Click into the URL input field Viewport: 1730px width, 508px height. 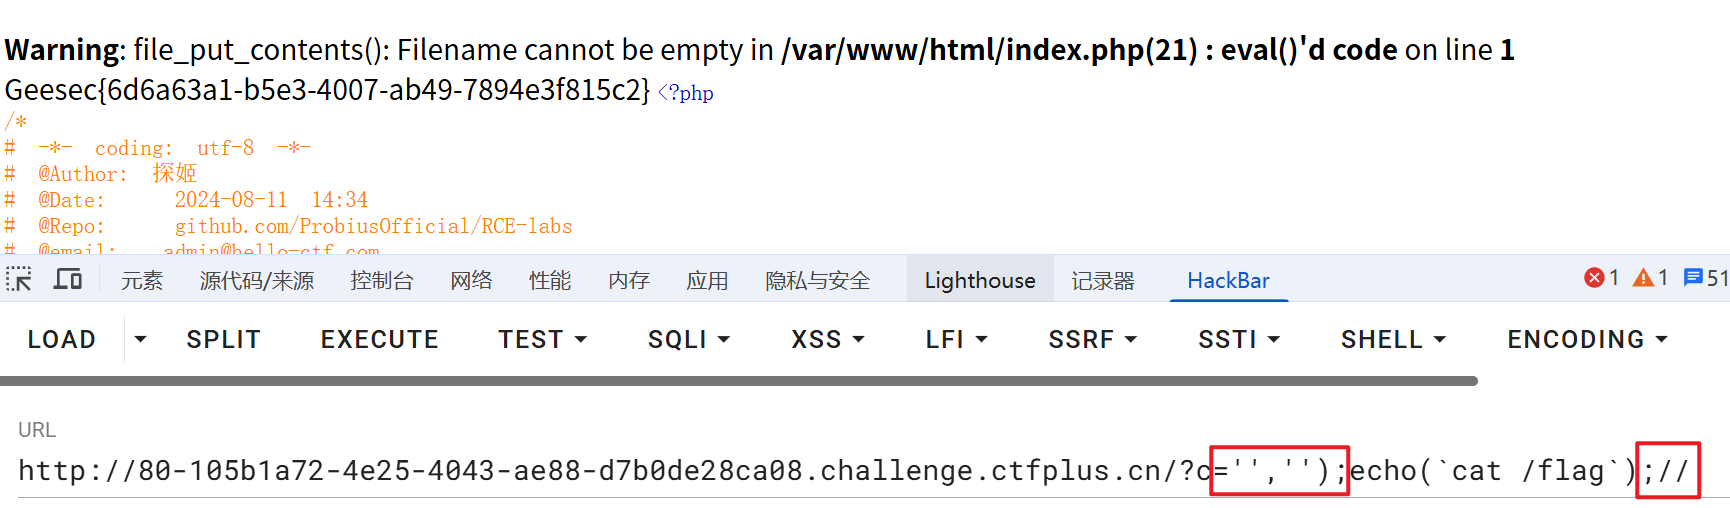[865, 471]
